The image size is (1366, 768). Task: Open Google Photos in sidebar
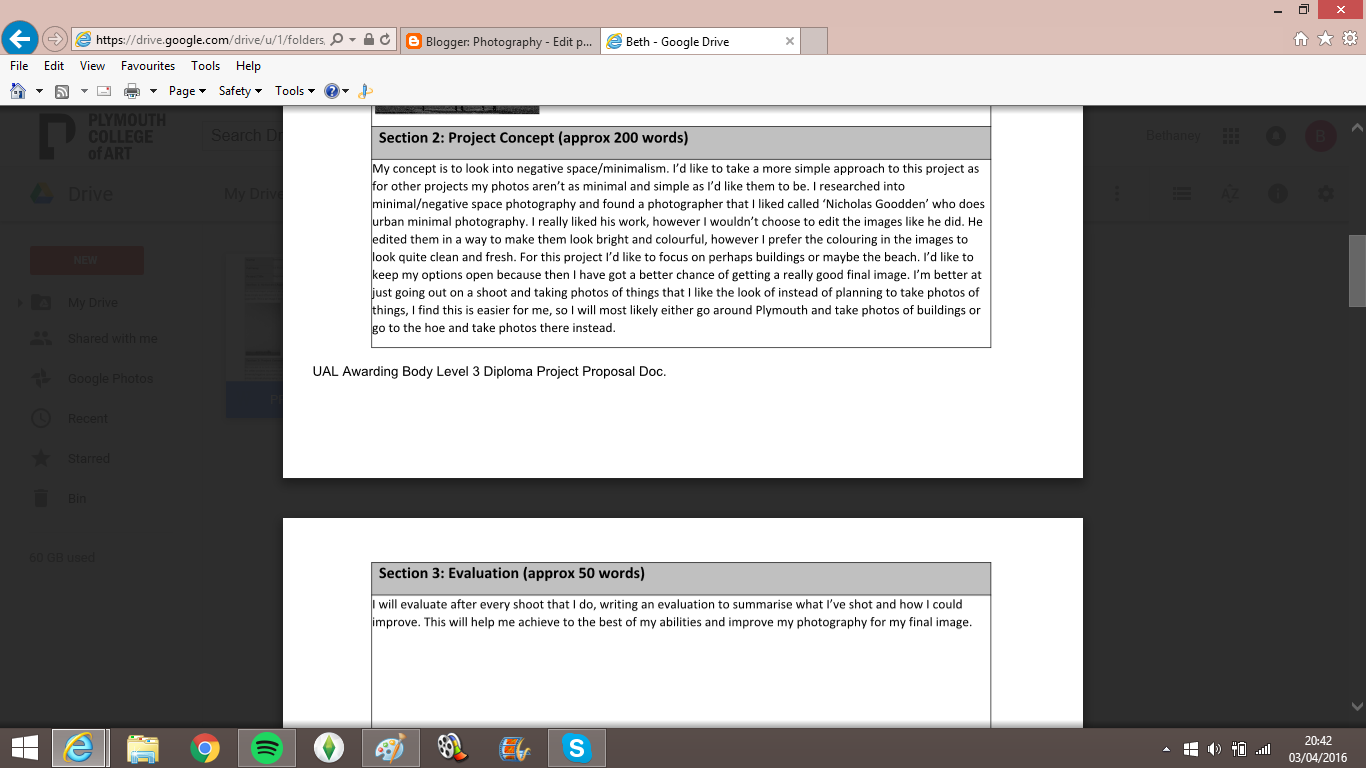[110, 379]
